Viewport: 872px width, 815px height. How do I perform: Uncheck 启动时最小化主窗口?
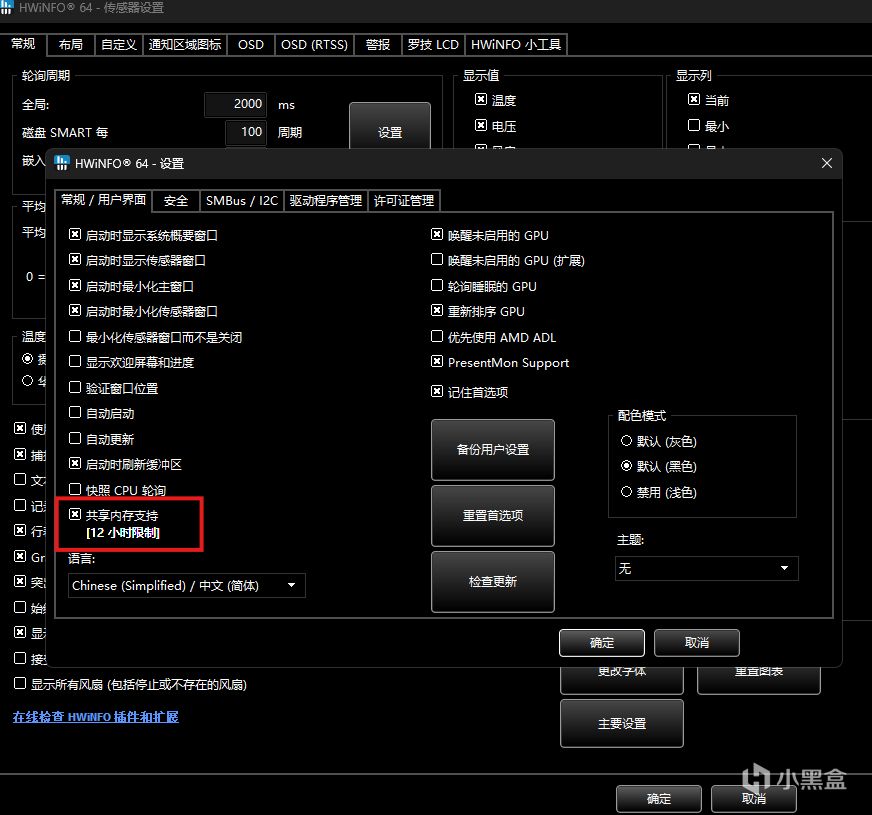click(75, 286)
